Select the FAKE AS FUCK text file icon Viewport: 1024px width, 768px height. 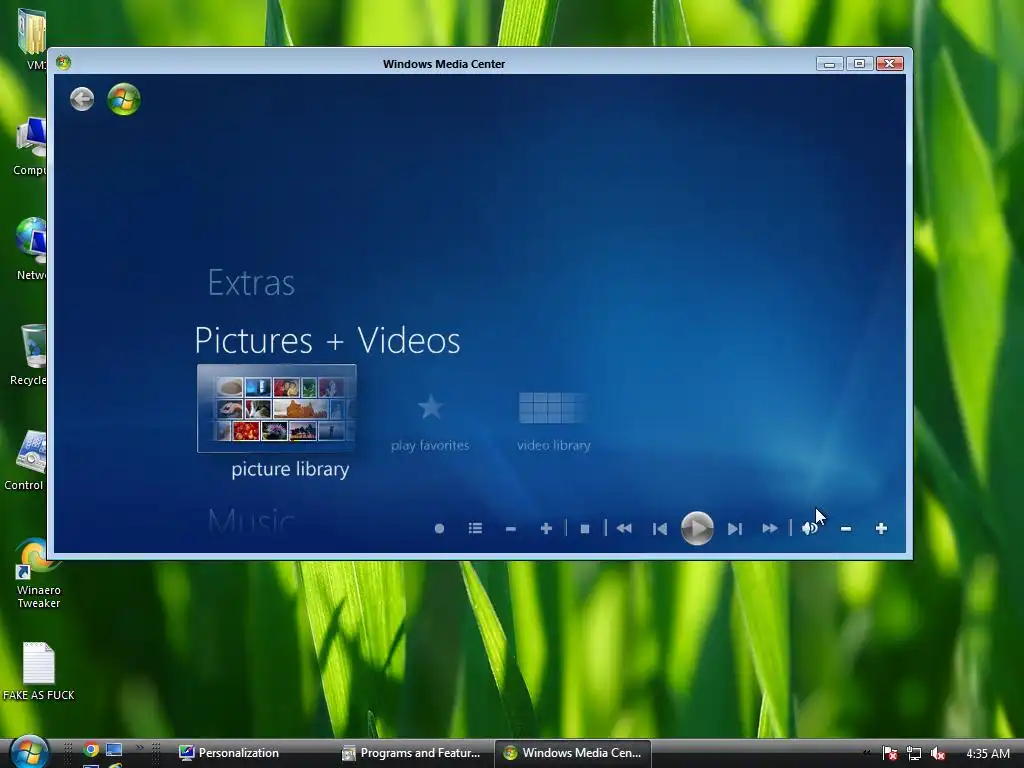(x=39, y=671)
